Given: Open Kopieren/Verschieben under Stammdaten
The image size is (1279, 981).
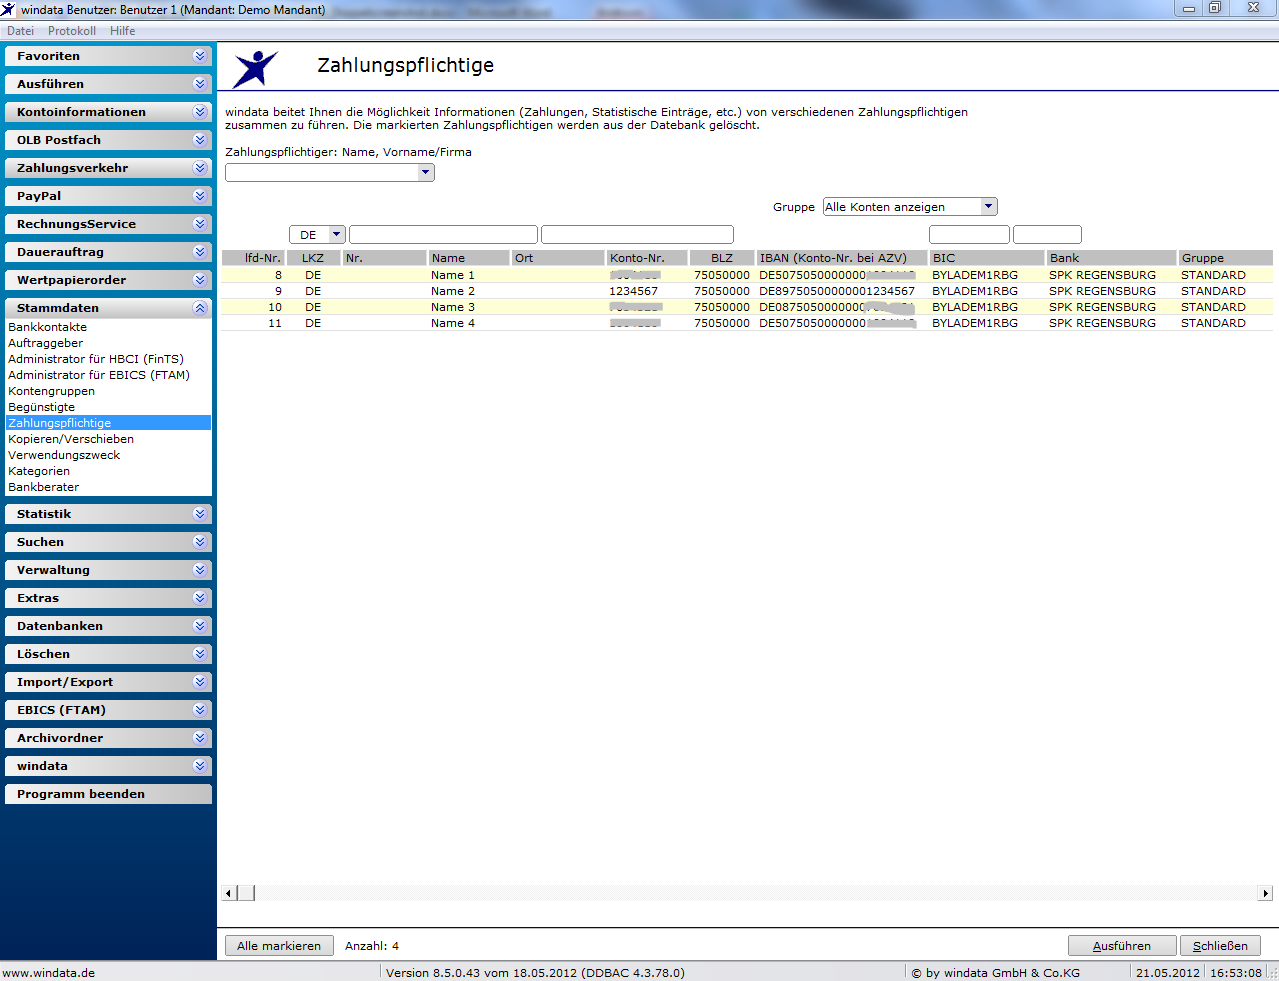Looking at the screenshot, I should click(x=71, y=439).
